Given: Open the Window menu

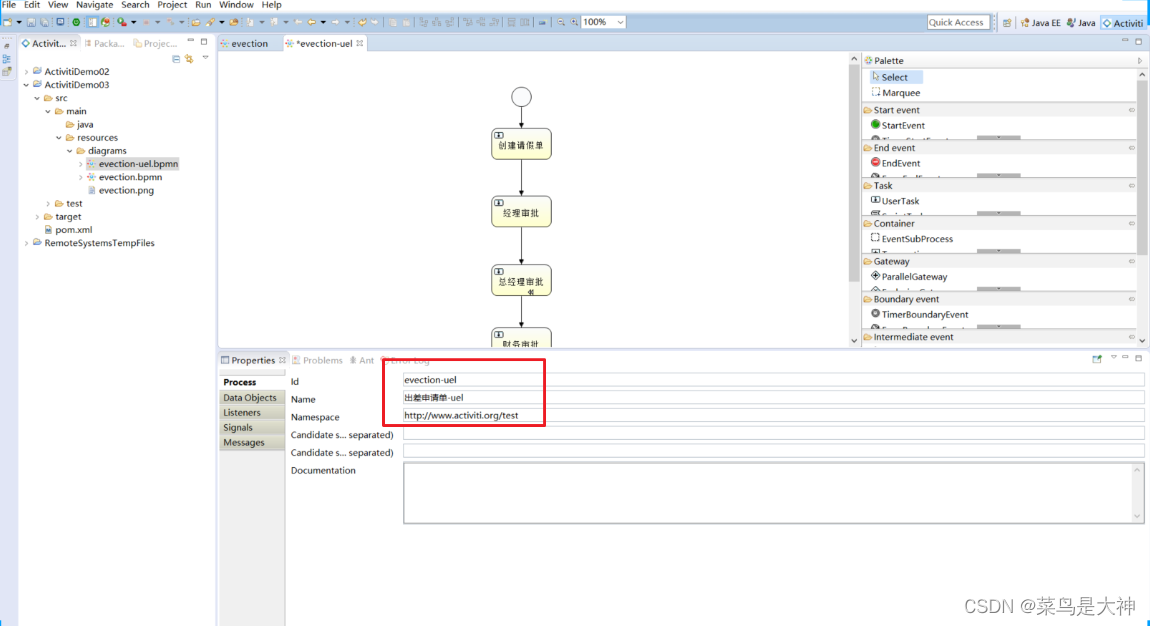Looking at the screenshot, I should [x=235, y=5].
